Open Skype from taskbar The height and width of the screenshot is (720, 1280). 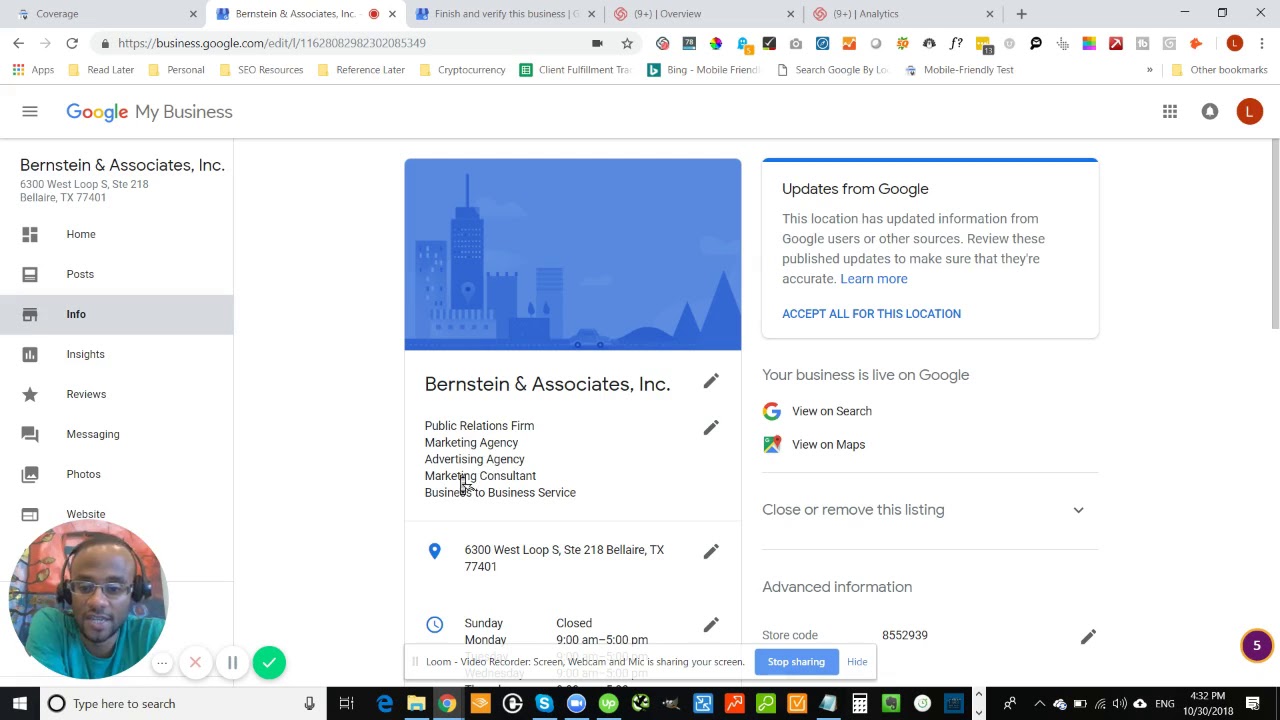click(x=544, y=704)
